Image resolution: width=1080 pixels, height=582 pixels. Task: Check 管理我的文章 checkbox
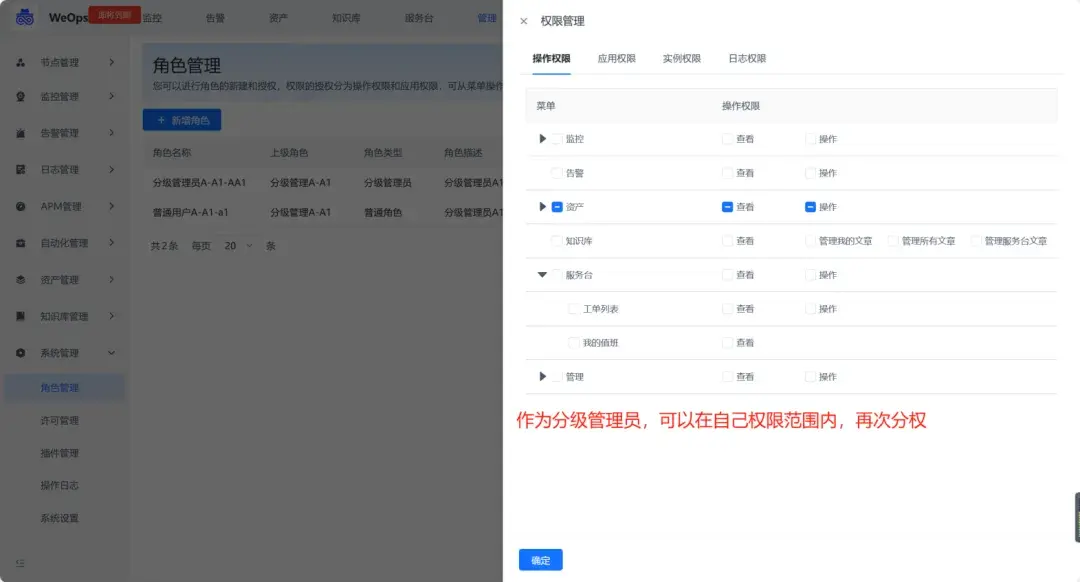(x=811, y=240)
